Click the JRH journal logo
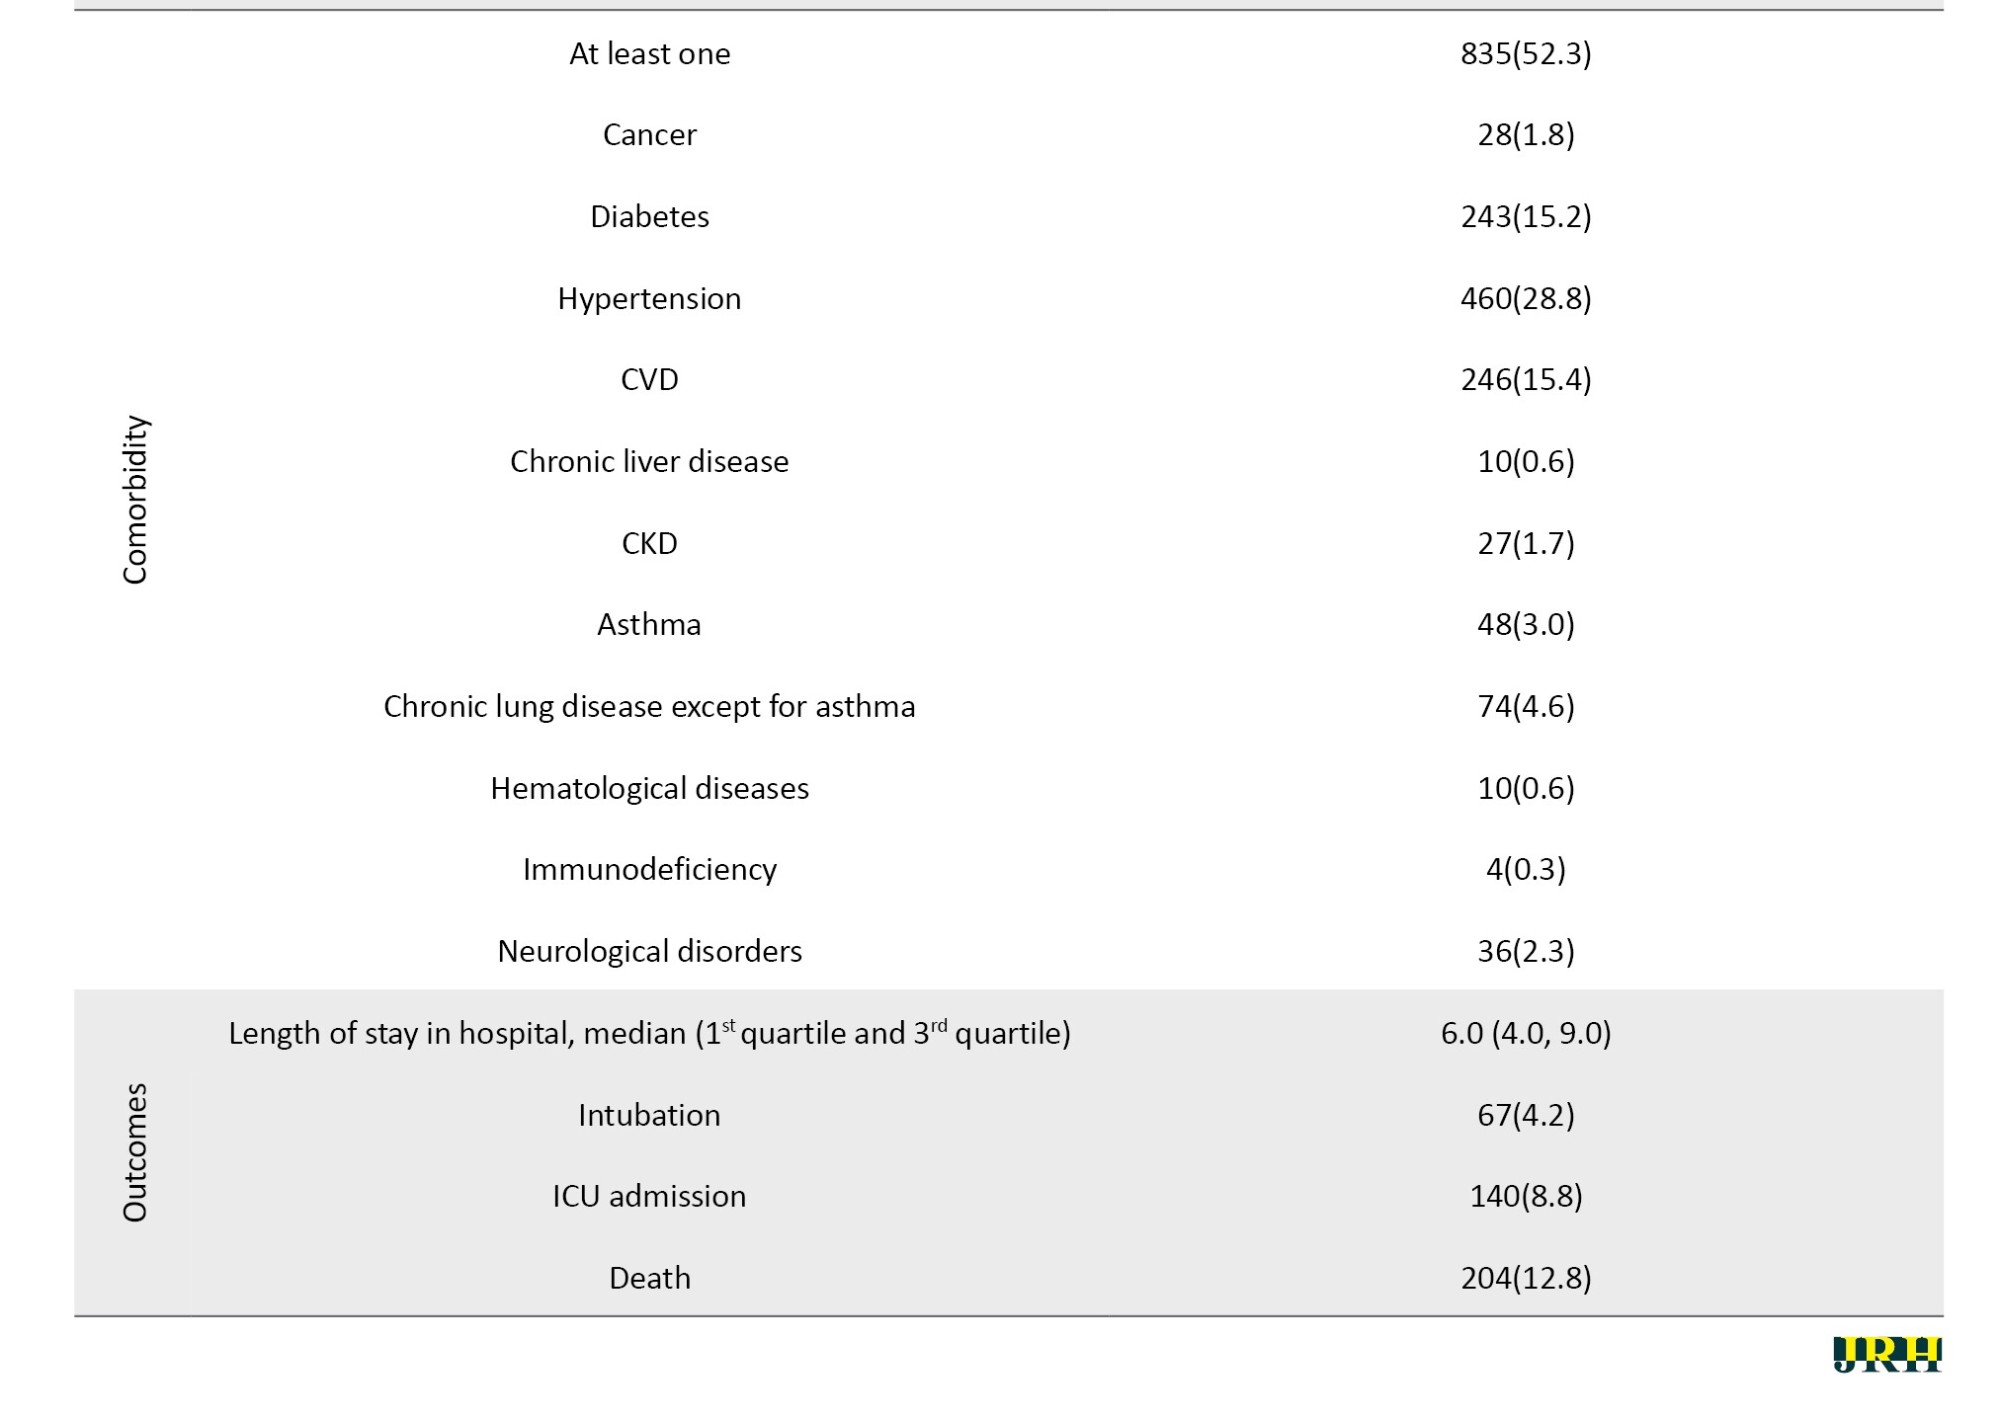This screenshot has height=1418, width=2000. 1886,1354
